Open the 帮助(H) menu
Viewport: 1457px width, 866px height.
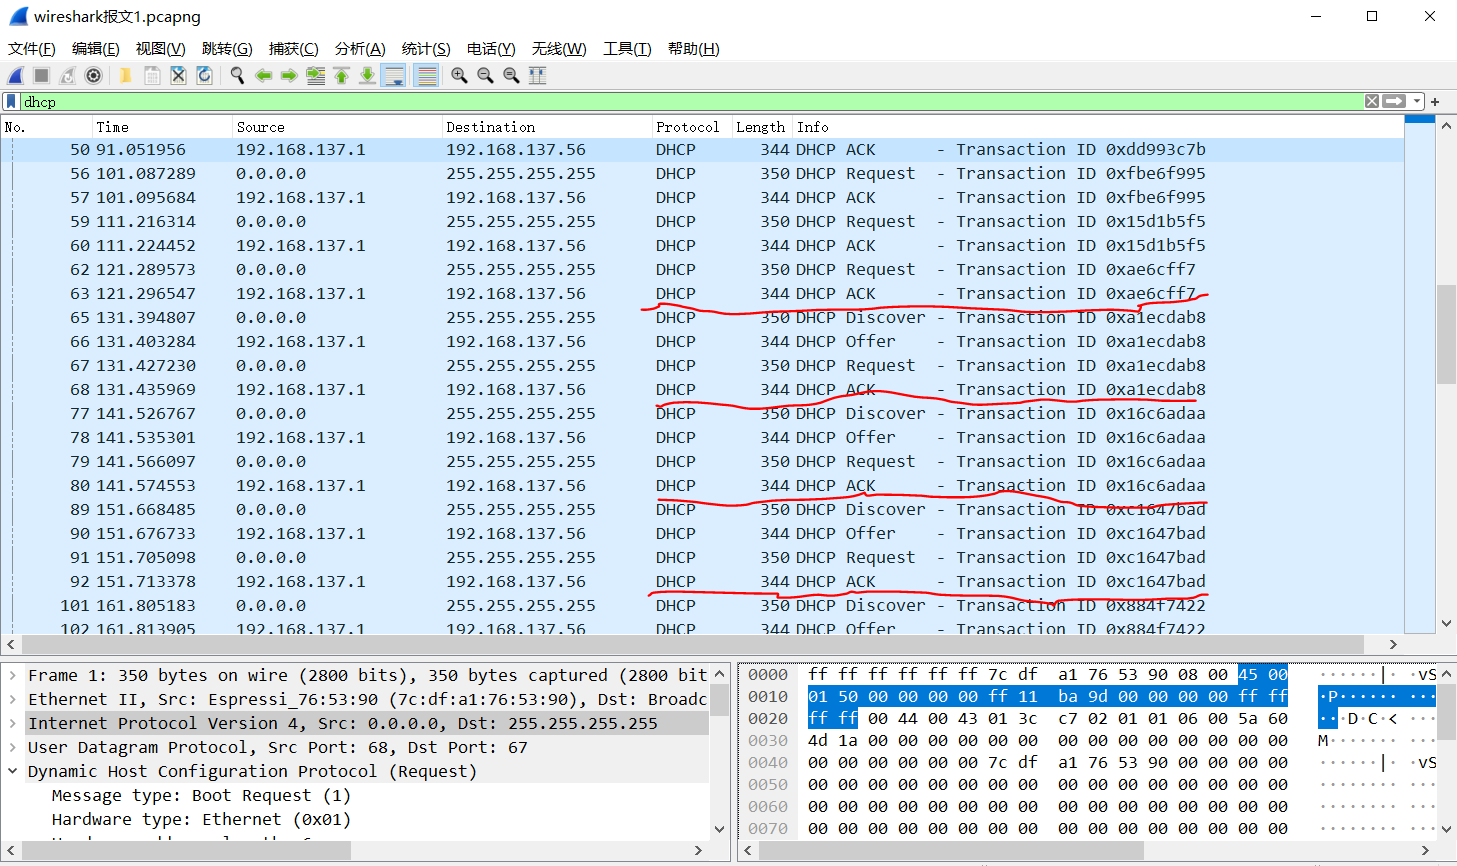click(x=693, y=48)
